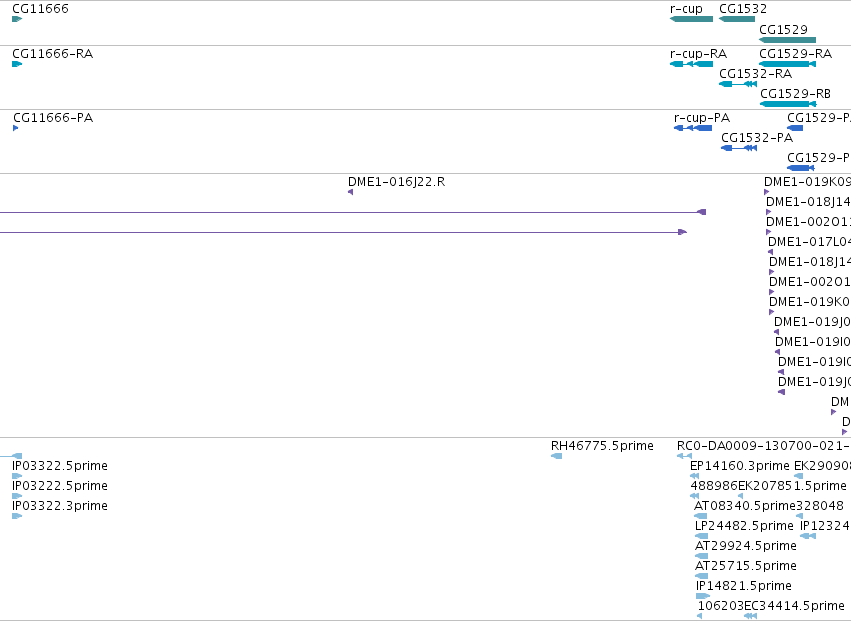The height and width of the screenshot is (621, 851).
Task: Open the AT25715.5prime EST
Action: pyautogui.click(x=701, y=576)
